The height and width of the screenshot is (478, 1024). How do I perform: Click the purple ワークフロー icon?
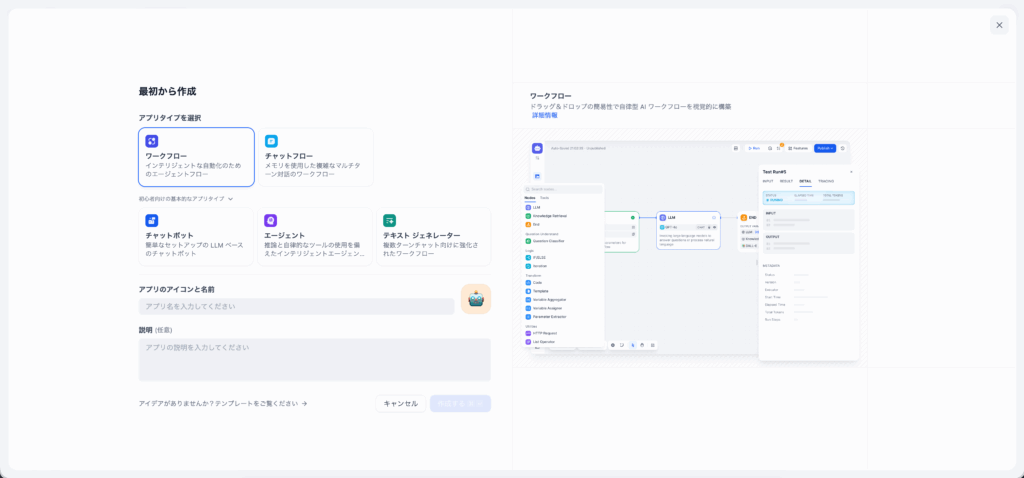click(152, 141)
